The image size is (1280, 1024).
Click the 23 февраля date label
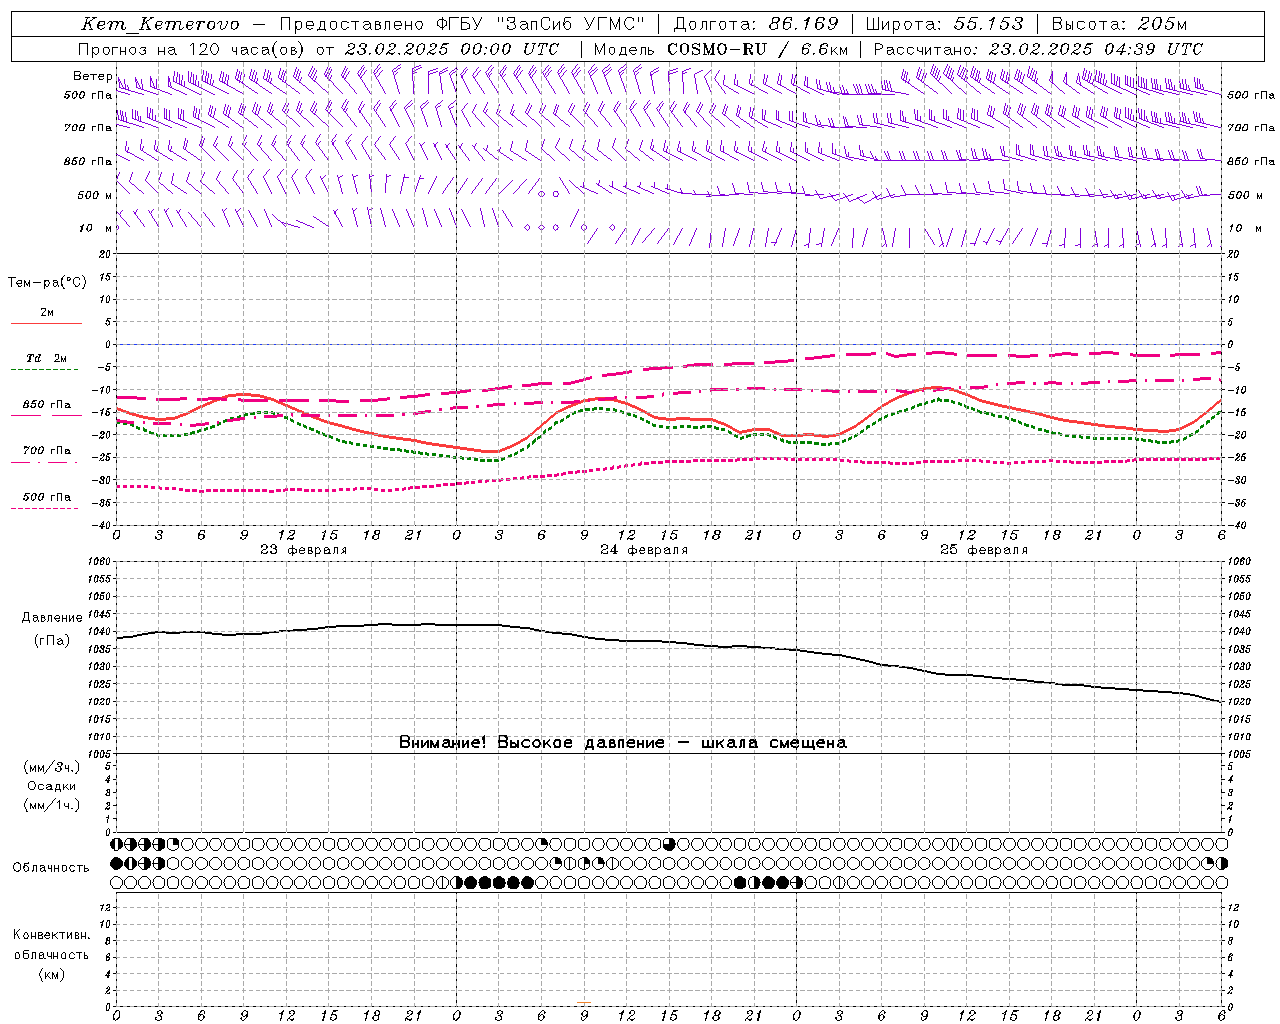click(x=304, y=550)
